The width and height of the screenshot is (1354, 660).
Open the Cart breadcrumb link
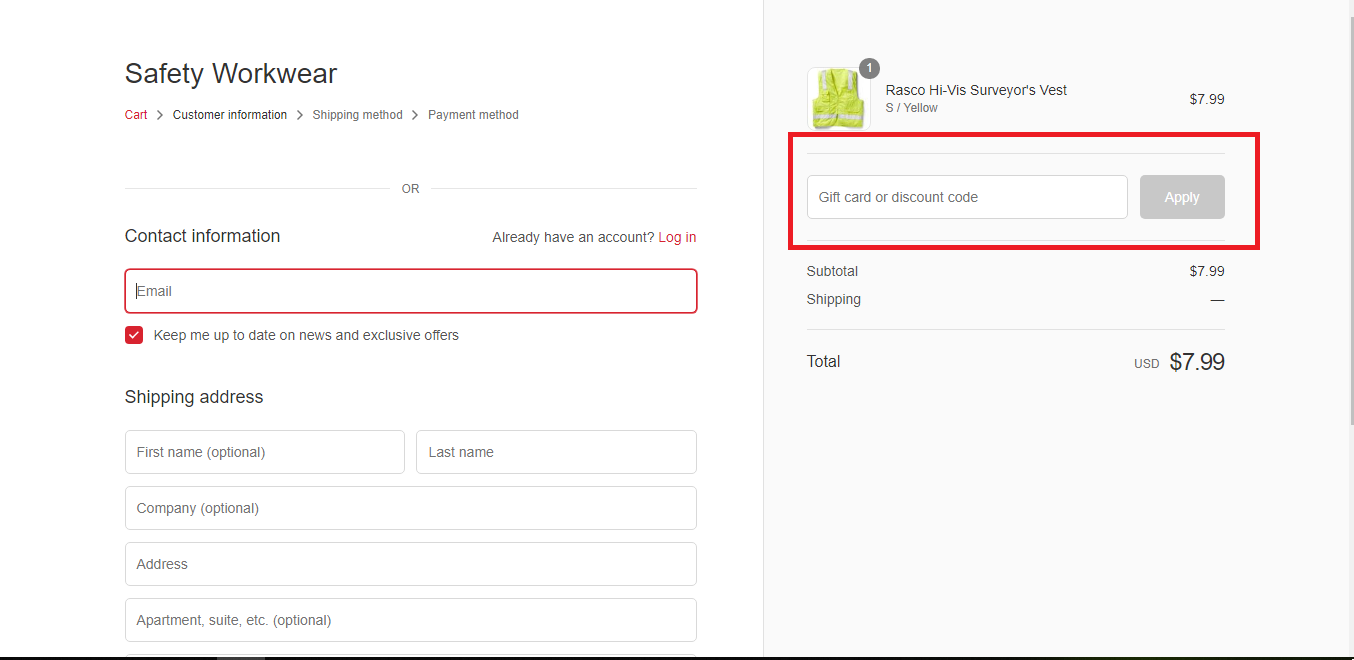point(136,115)
